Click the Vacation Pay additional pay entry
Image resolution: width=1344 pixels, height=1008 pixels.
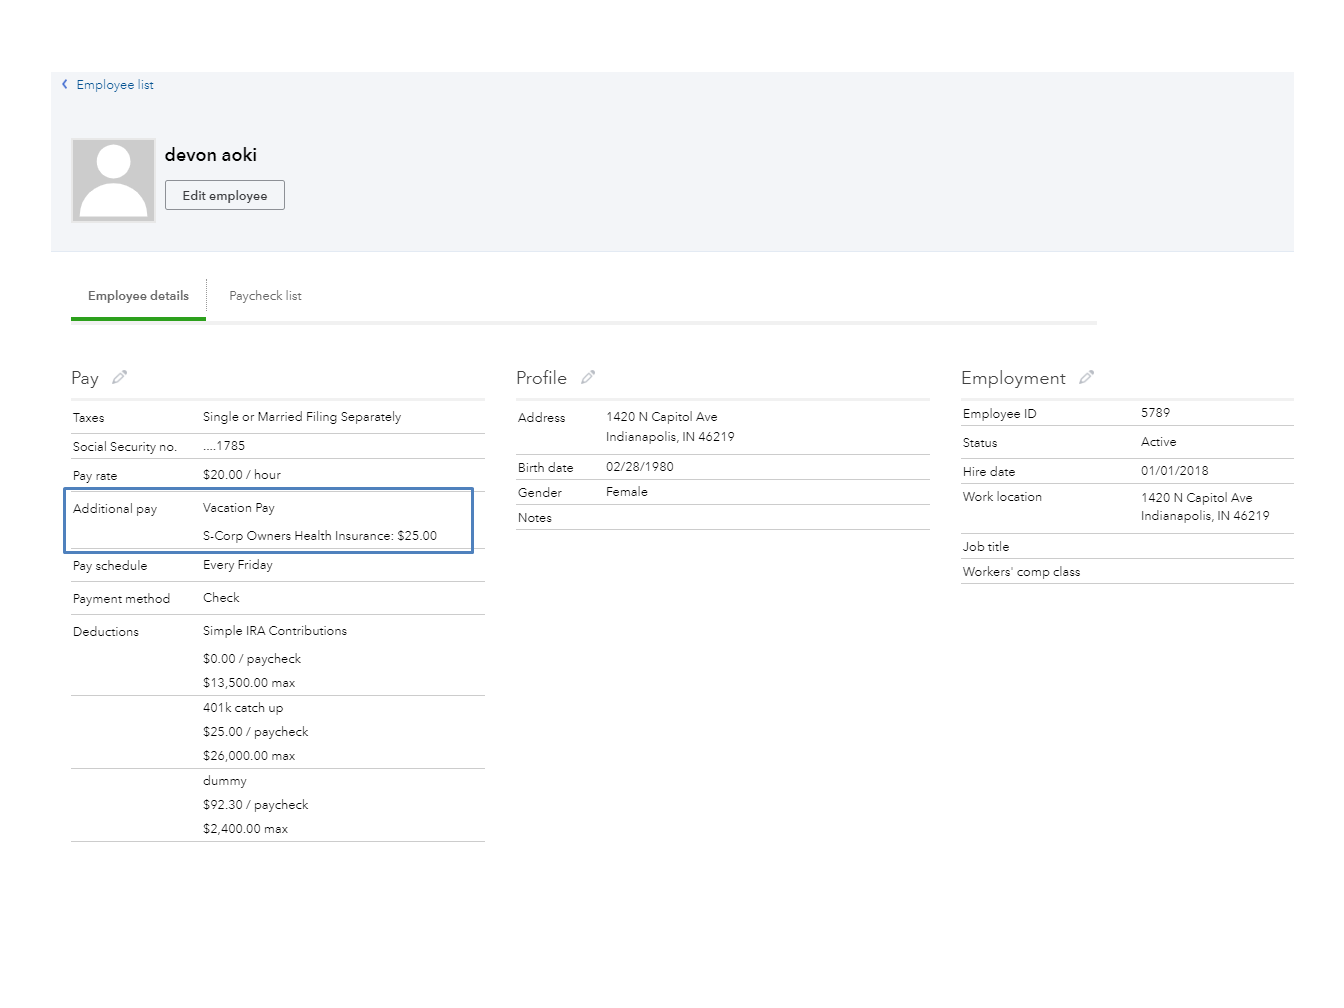tap(239, 508)
